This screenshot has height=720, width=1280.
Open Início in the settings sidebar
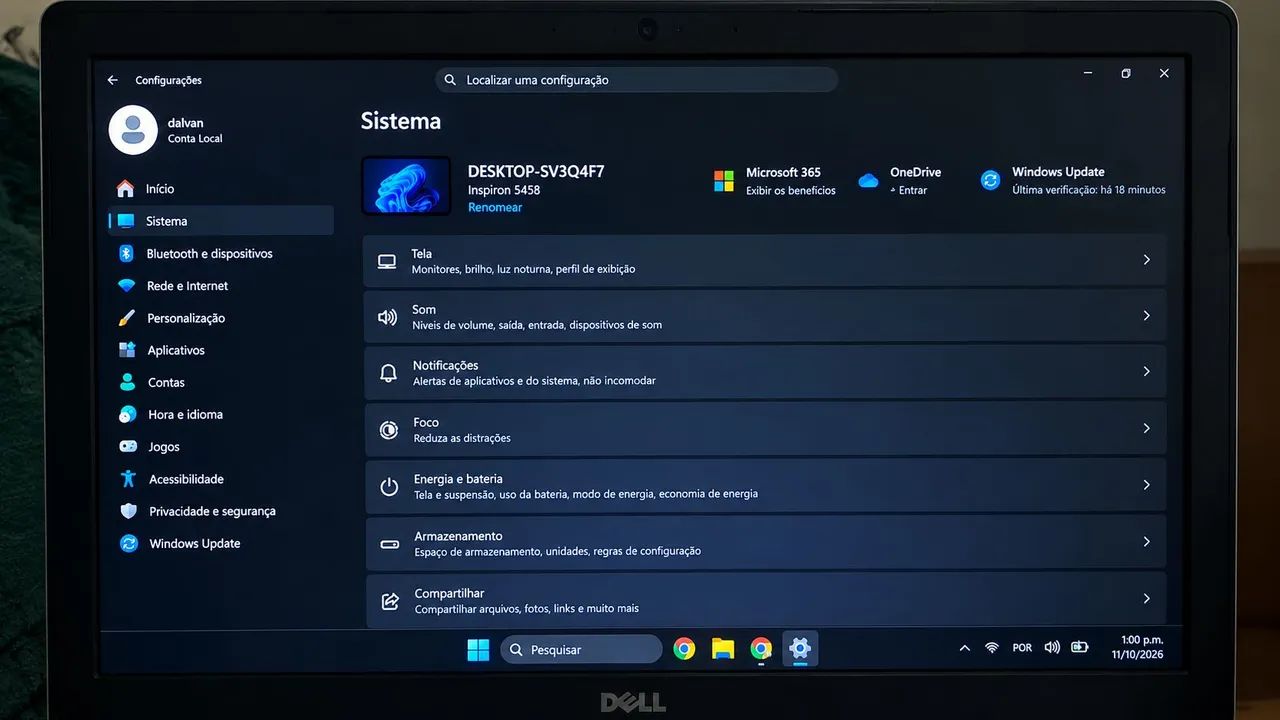pyautogui.click(x=222, y=189)
